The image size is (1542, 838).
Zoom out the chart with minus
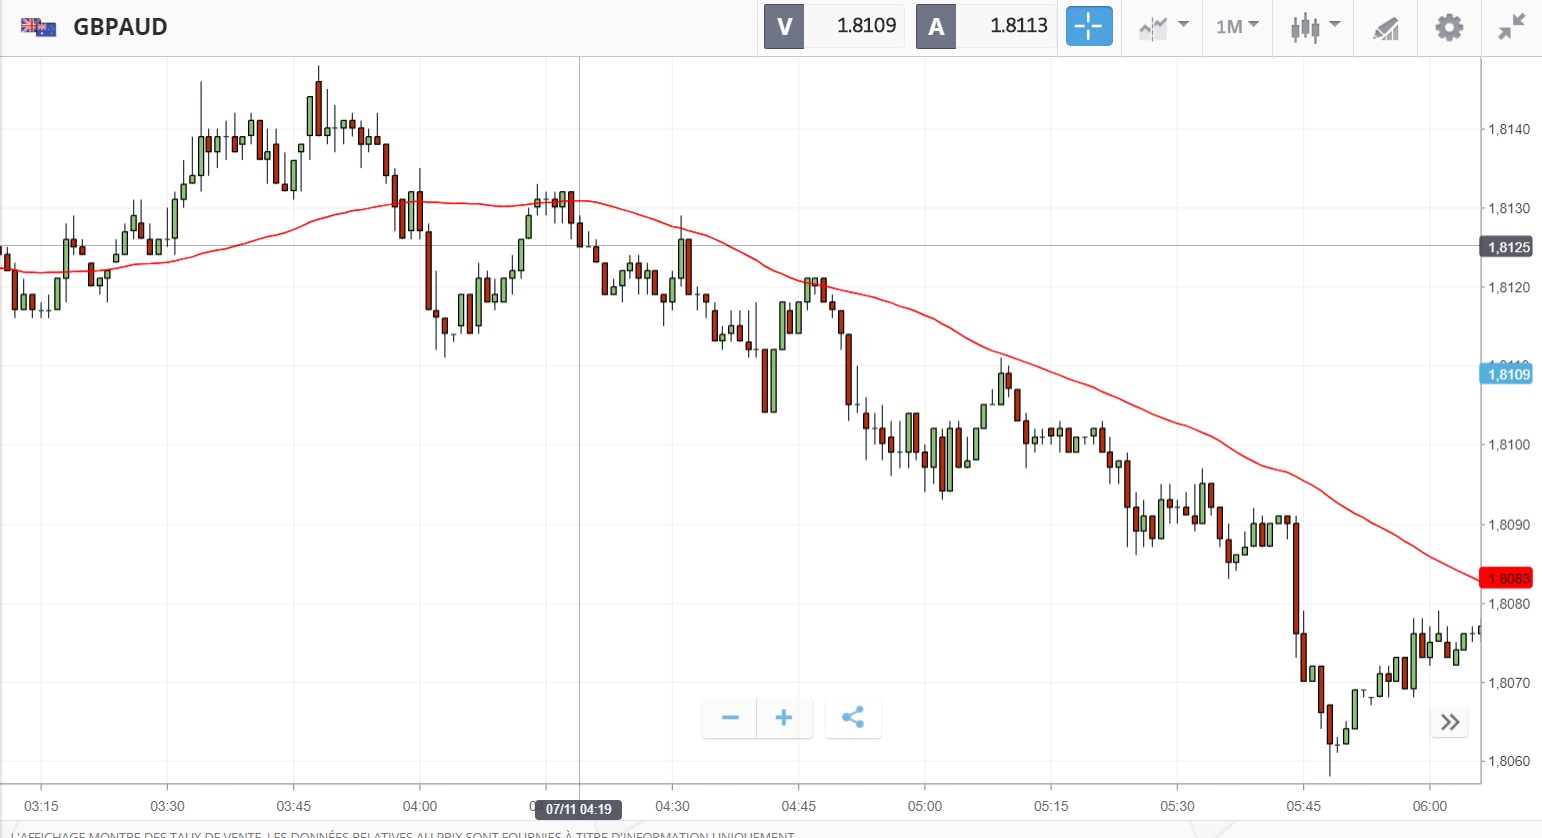tap(730, 718)
